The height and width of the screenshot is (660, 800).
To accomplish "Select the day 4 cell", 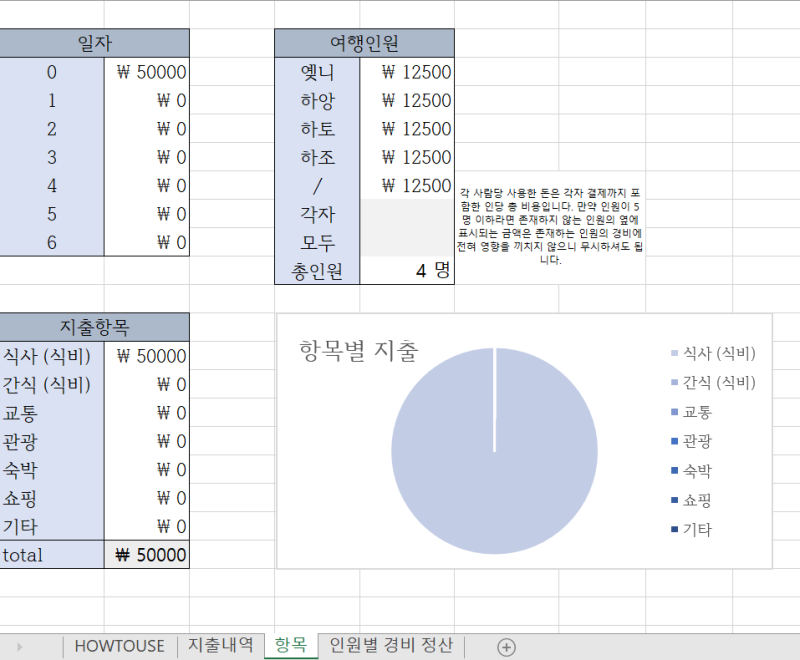I will [x=52, y=186].
